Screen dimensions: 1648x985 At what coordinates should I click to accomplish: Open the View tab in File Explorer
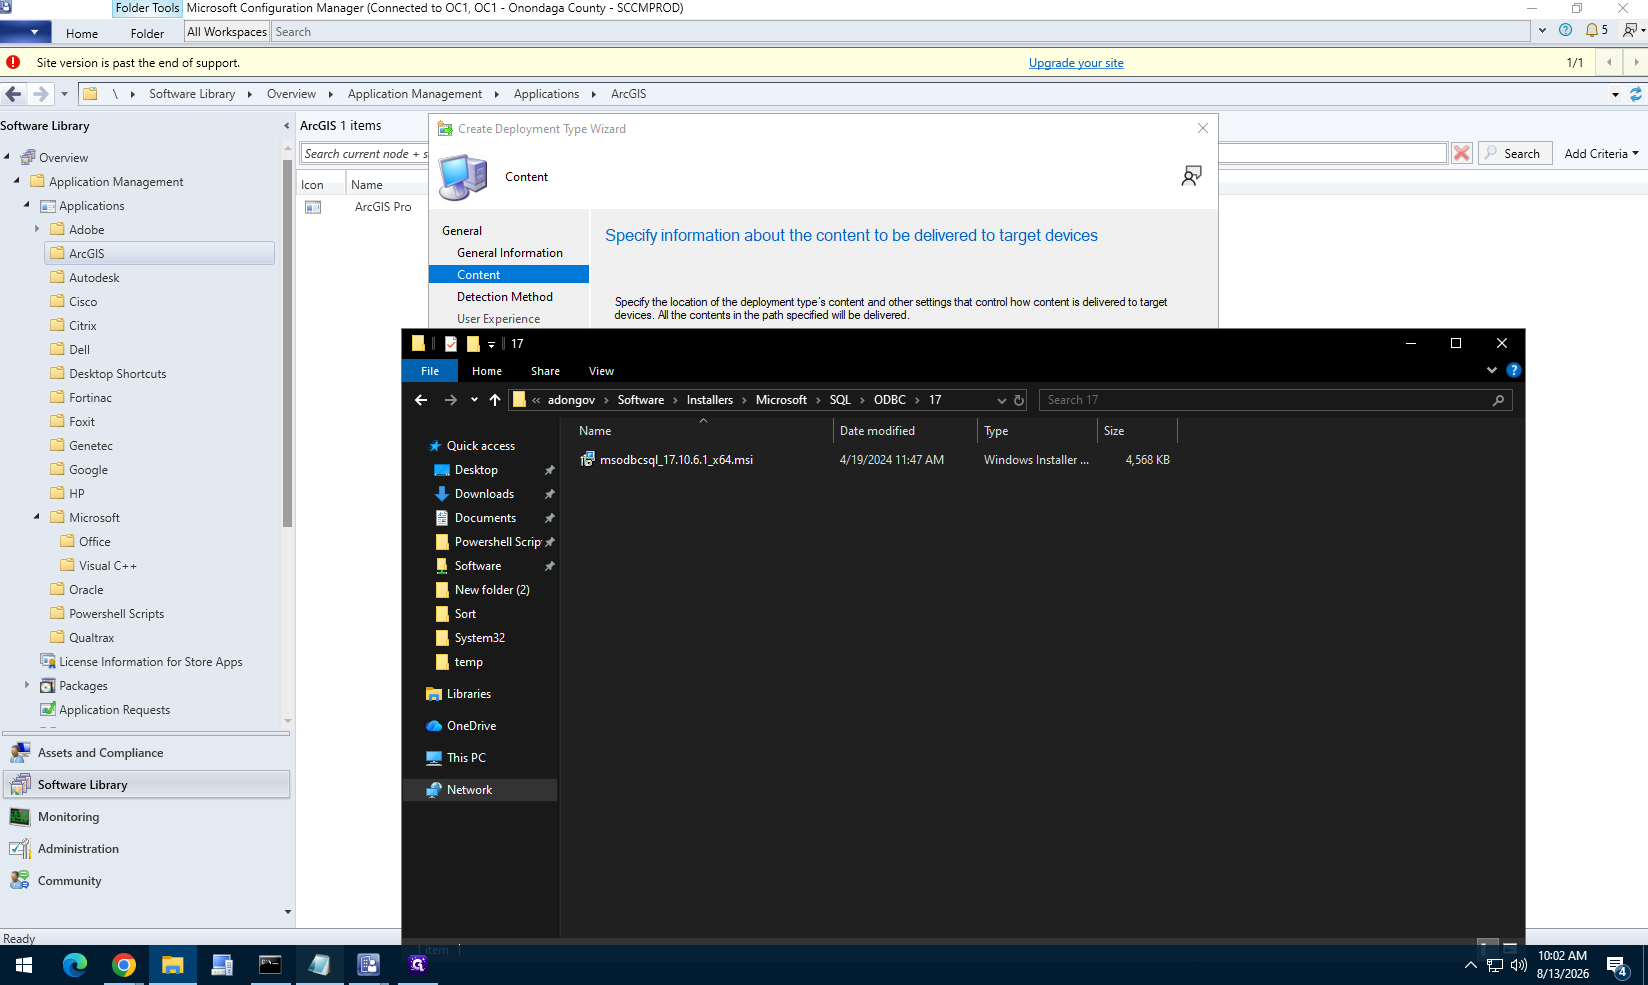pos(601,371)
